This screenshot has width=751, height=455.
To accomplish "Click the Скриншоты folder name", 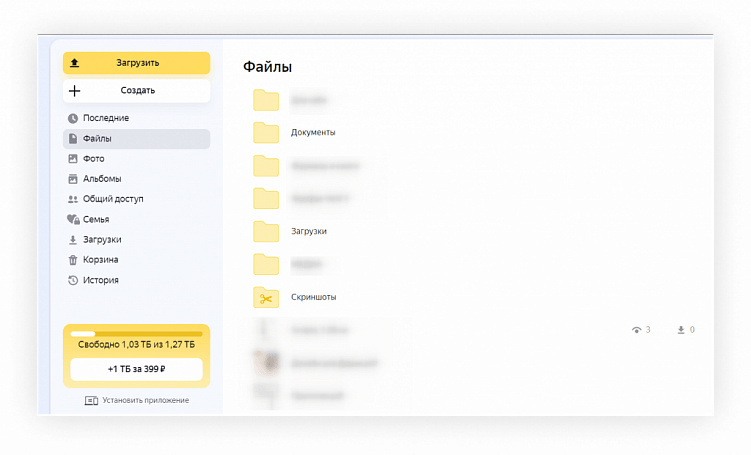I will [x=314, y=297].
